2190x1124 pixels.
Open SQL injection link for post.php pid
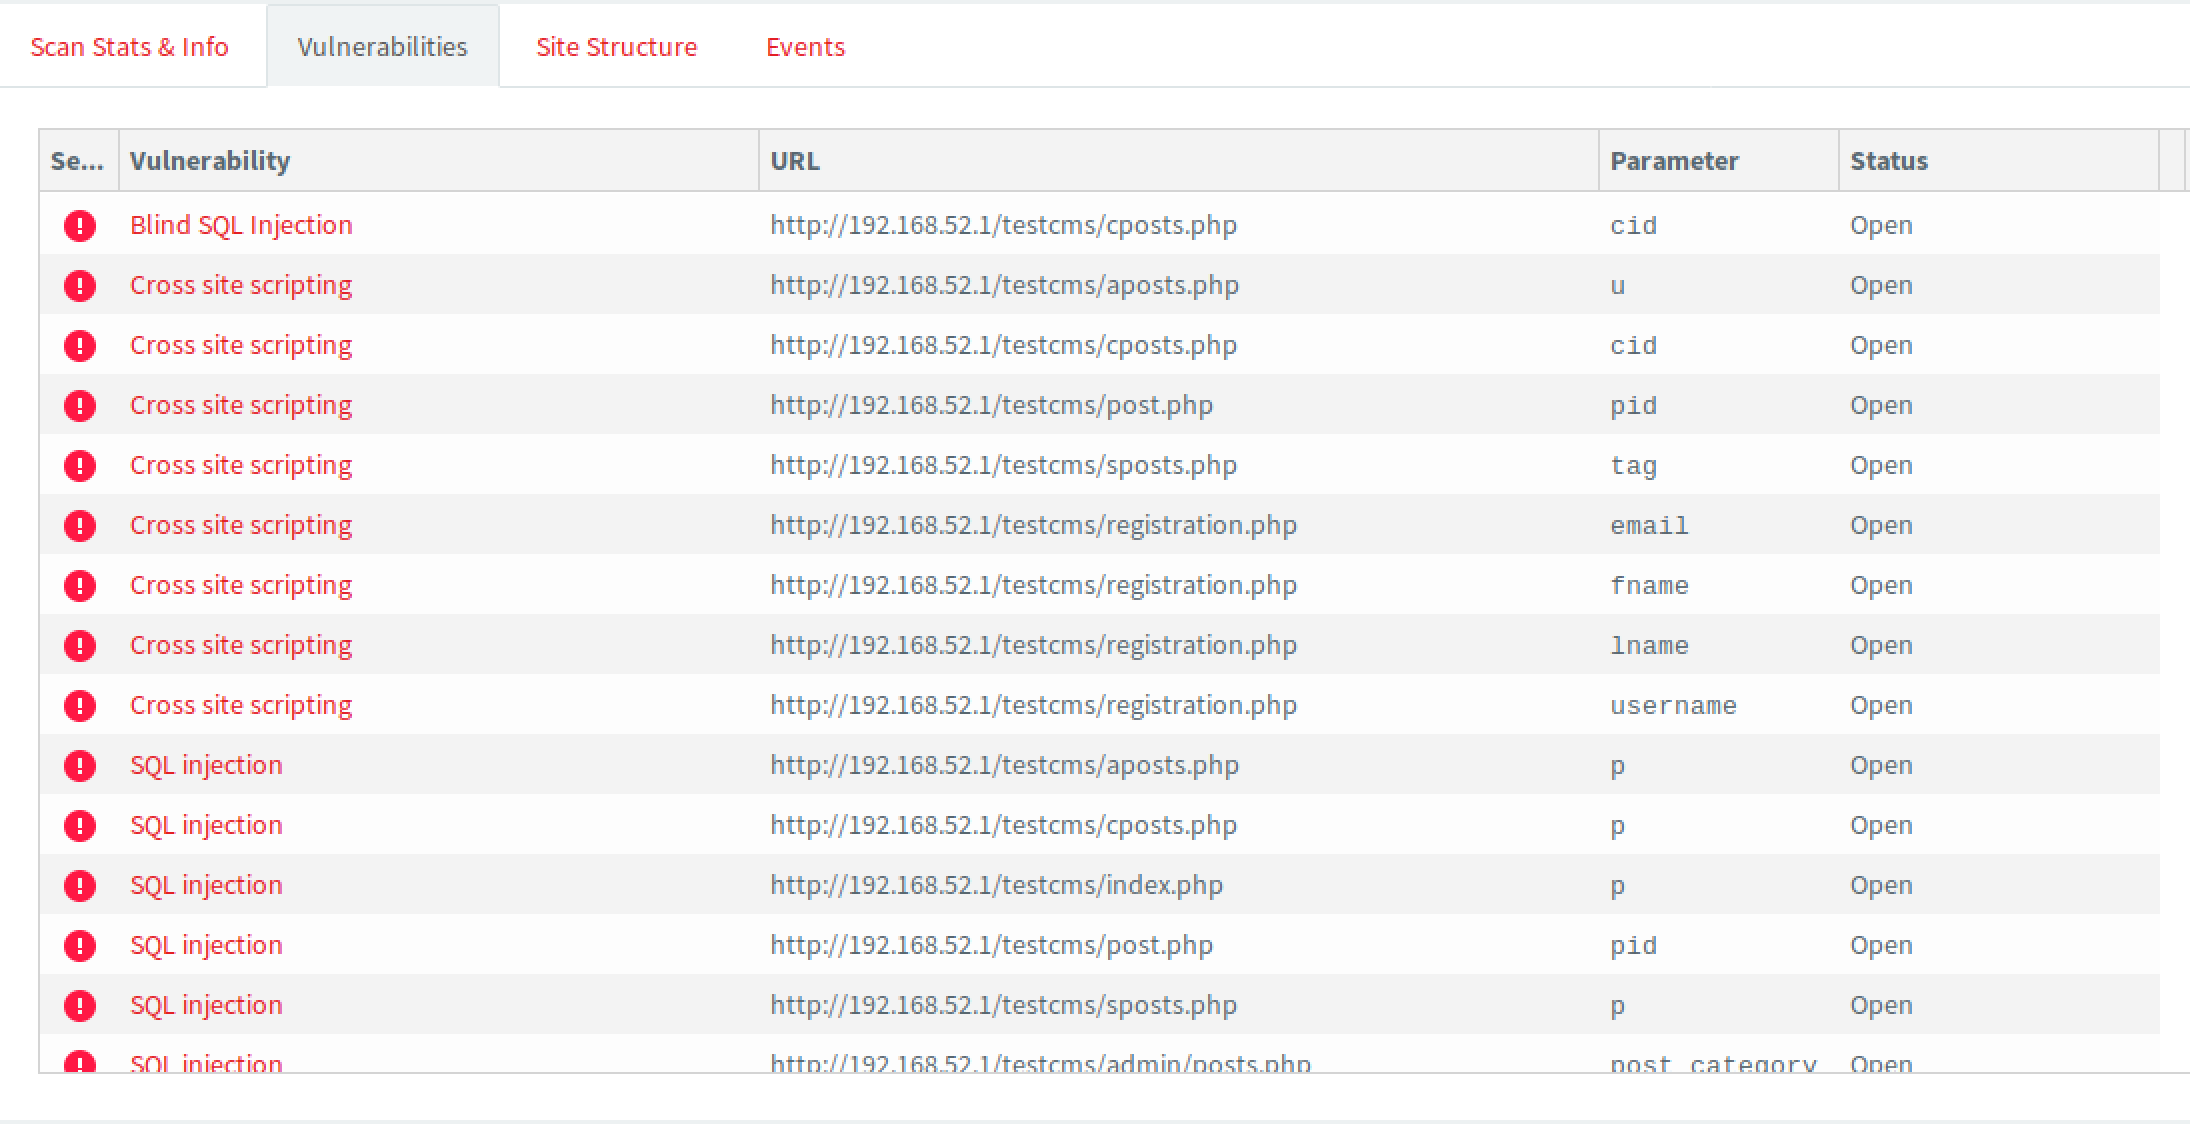click(x=206, y=945)
